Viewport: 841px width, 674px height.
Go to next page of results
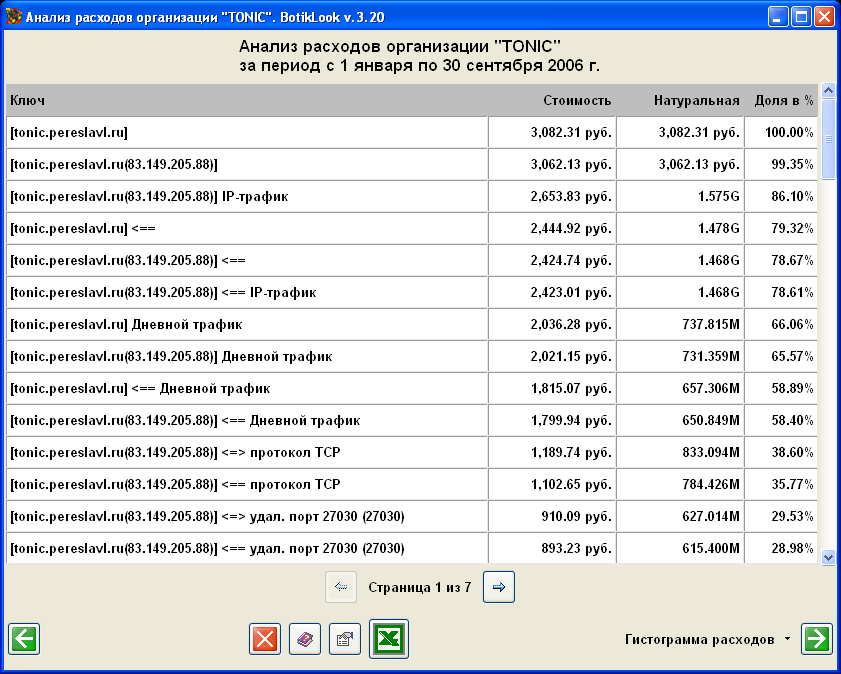point(499,588)
